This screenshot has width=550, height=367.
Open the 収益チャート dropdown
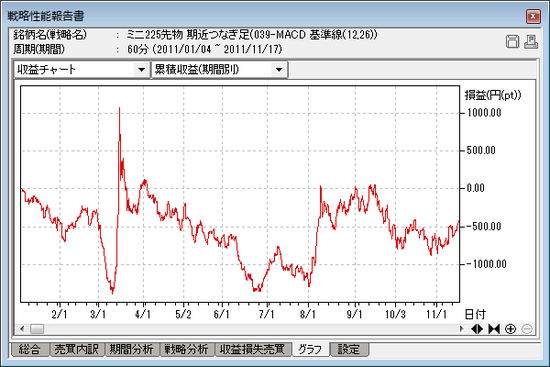[x=82, y=69]
